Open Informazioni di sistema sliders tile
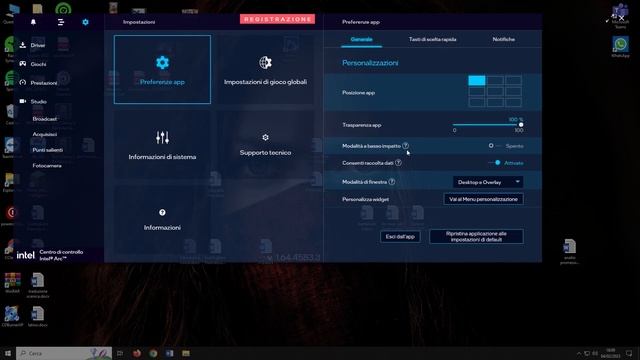 162,144
